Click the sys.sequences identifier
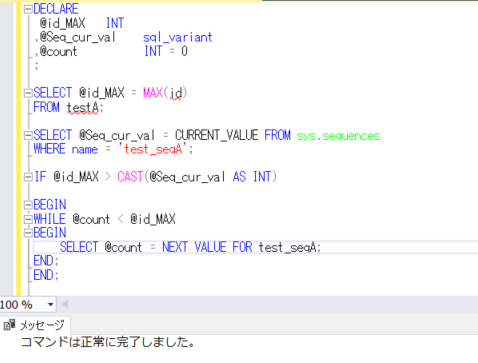Image resolution: width=478 pixels, height=363 pixels. 338,136
